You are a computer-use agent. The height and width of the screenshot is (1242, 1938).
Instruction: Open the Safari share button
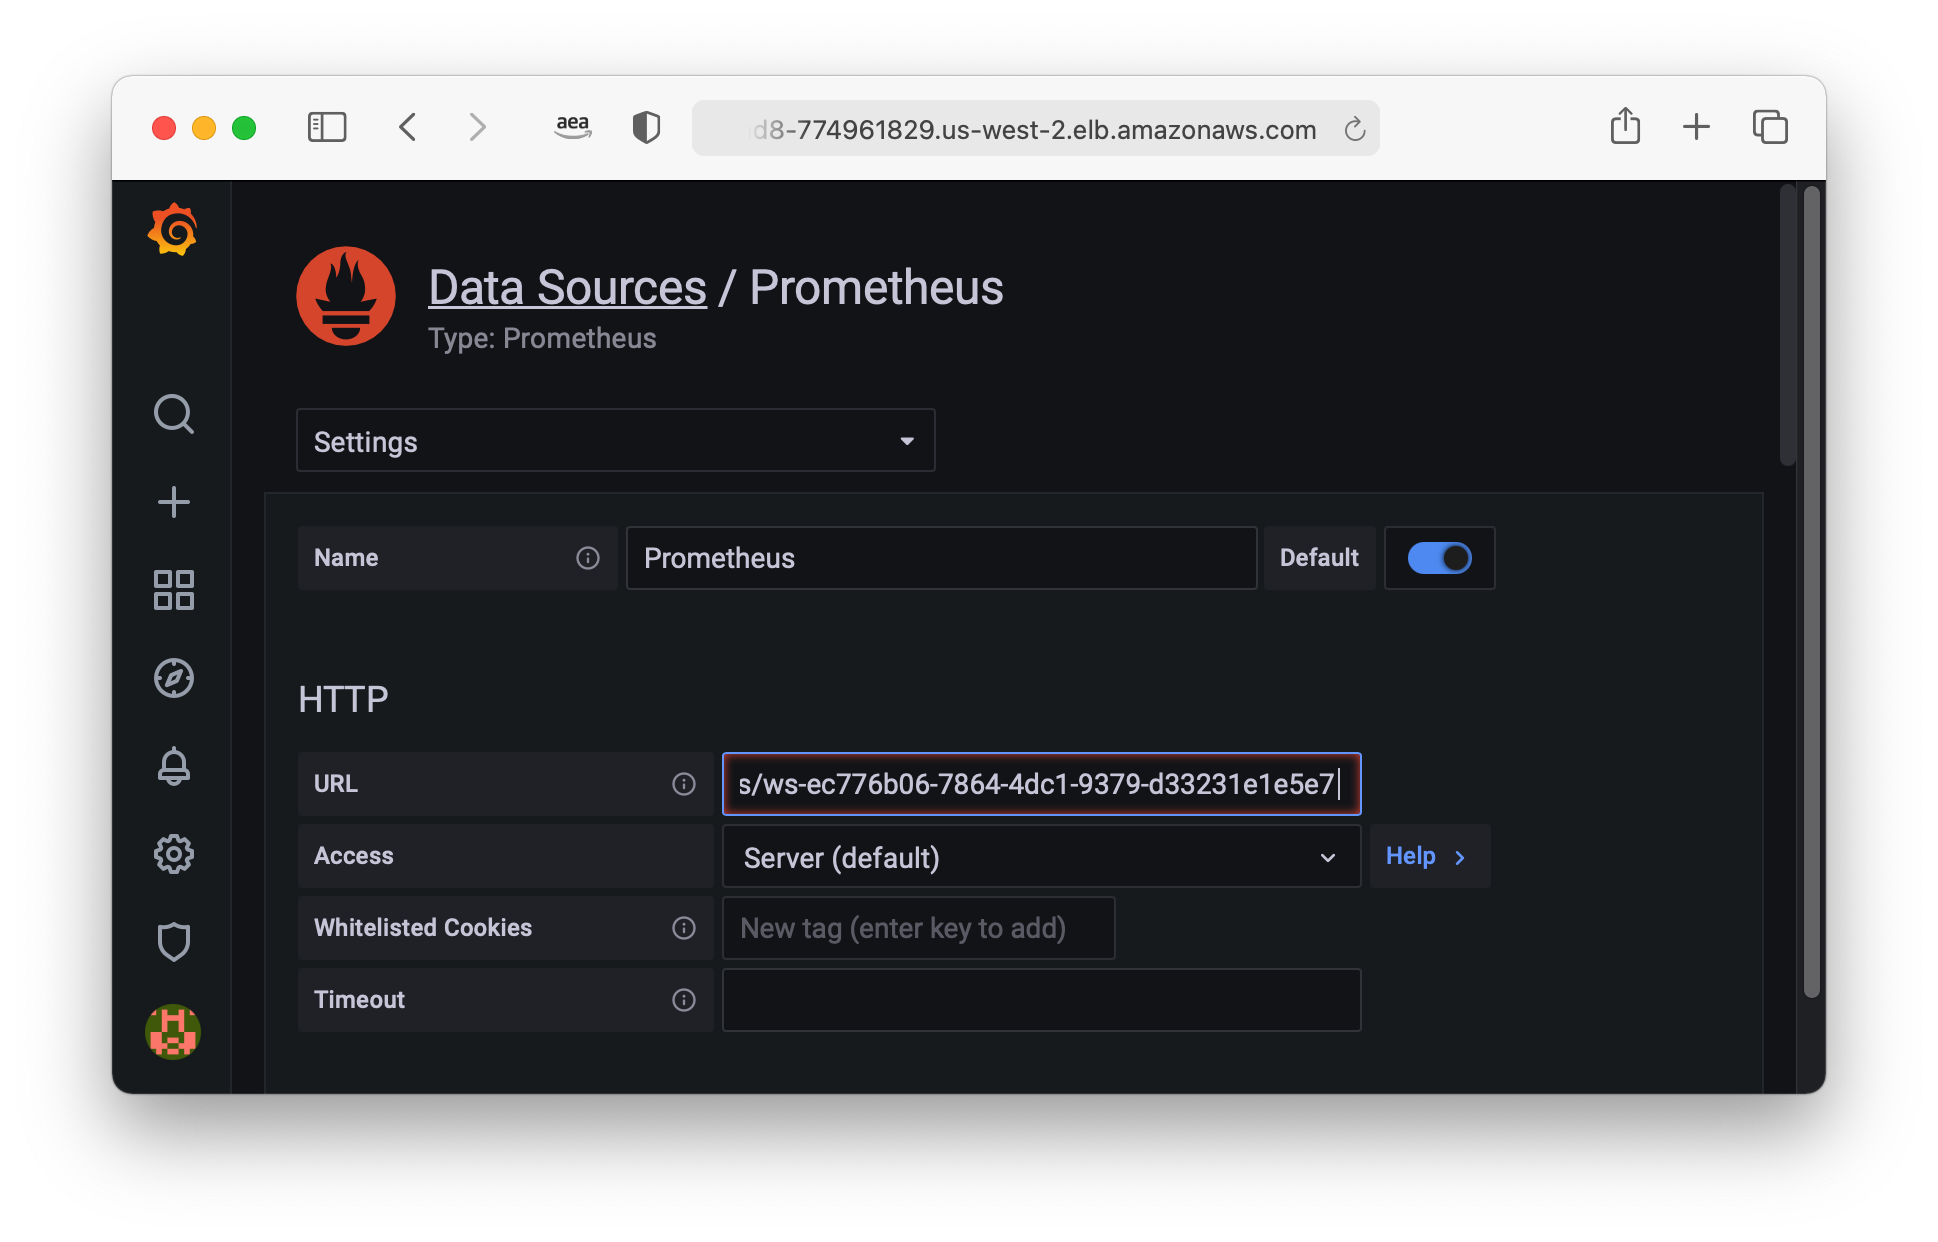click(1625, 126)
